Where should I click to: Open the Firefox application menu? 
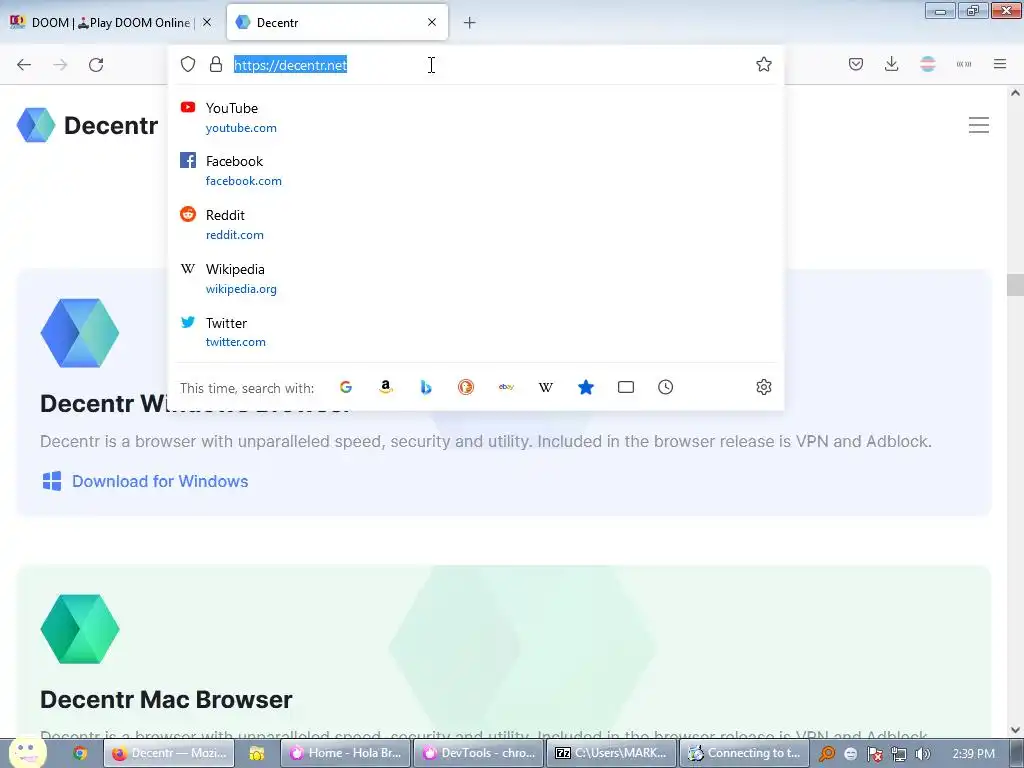coord(1000,64)
